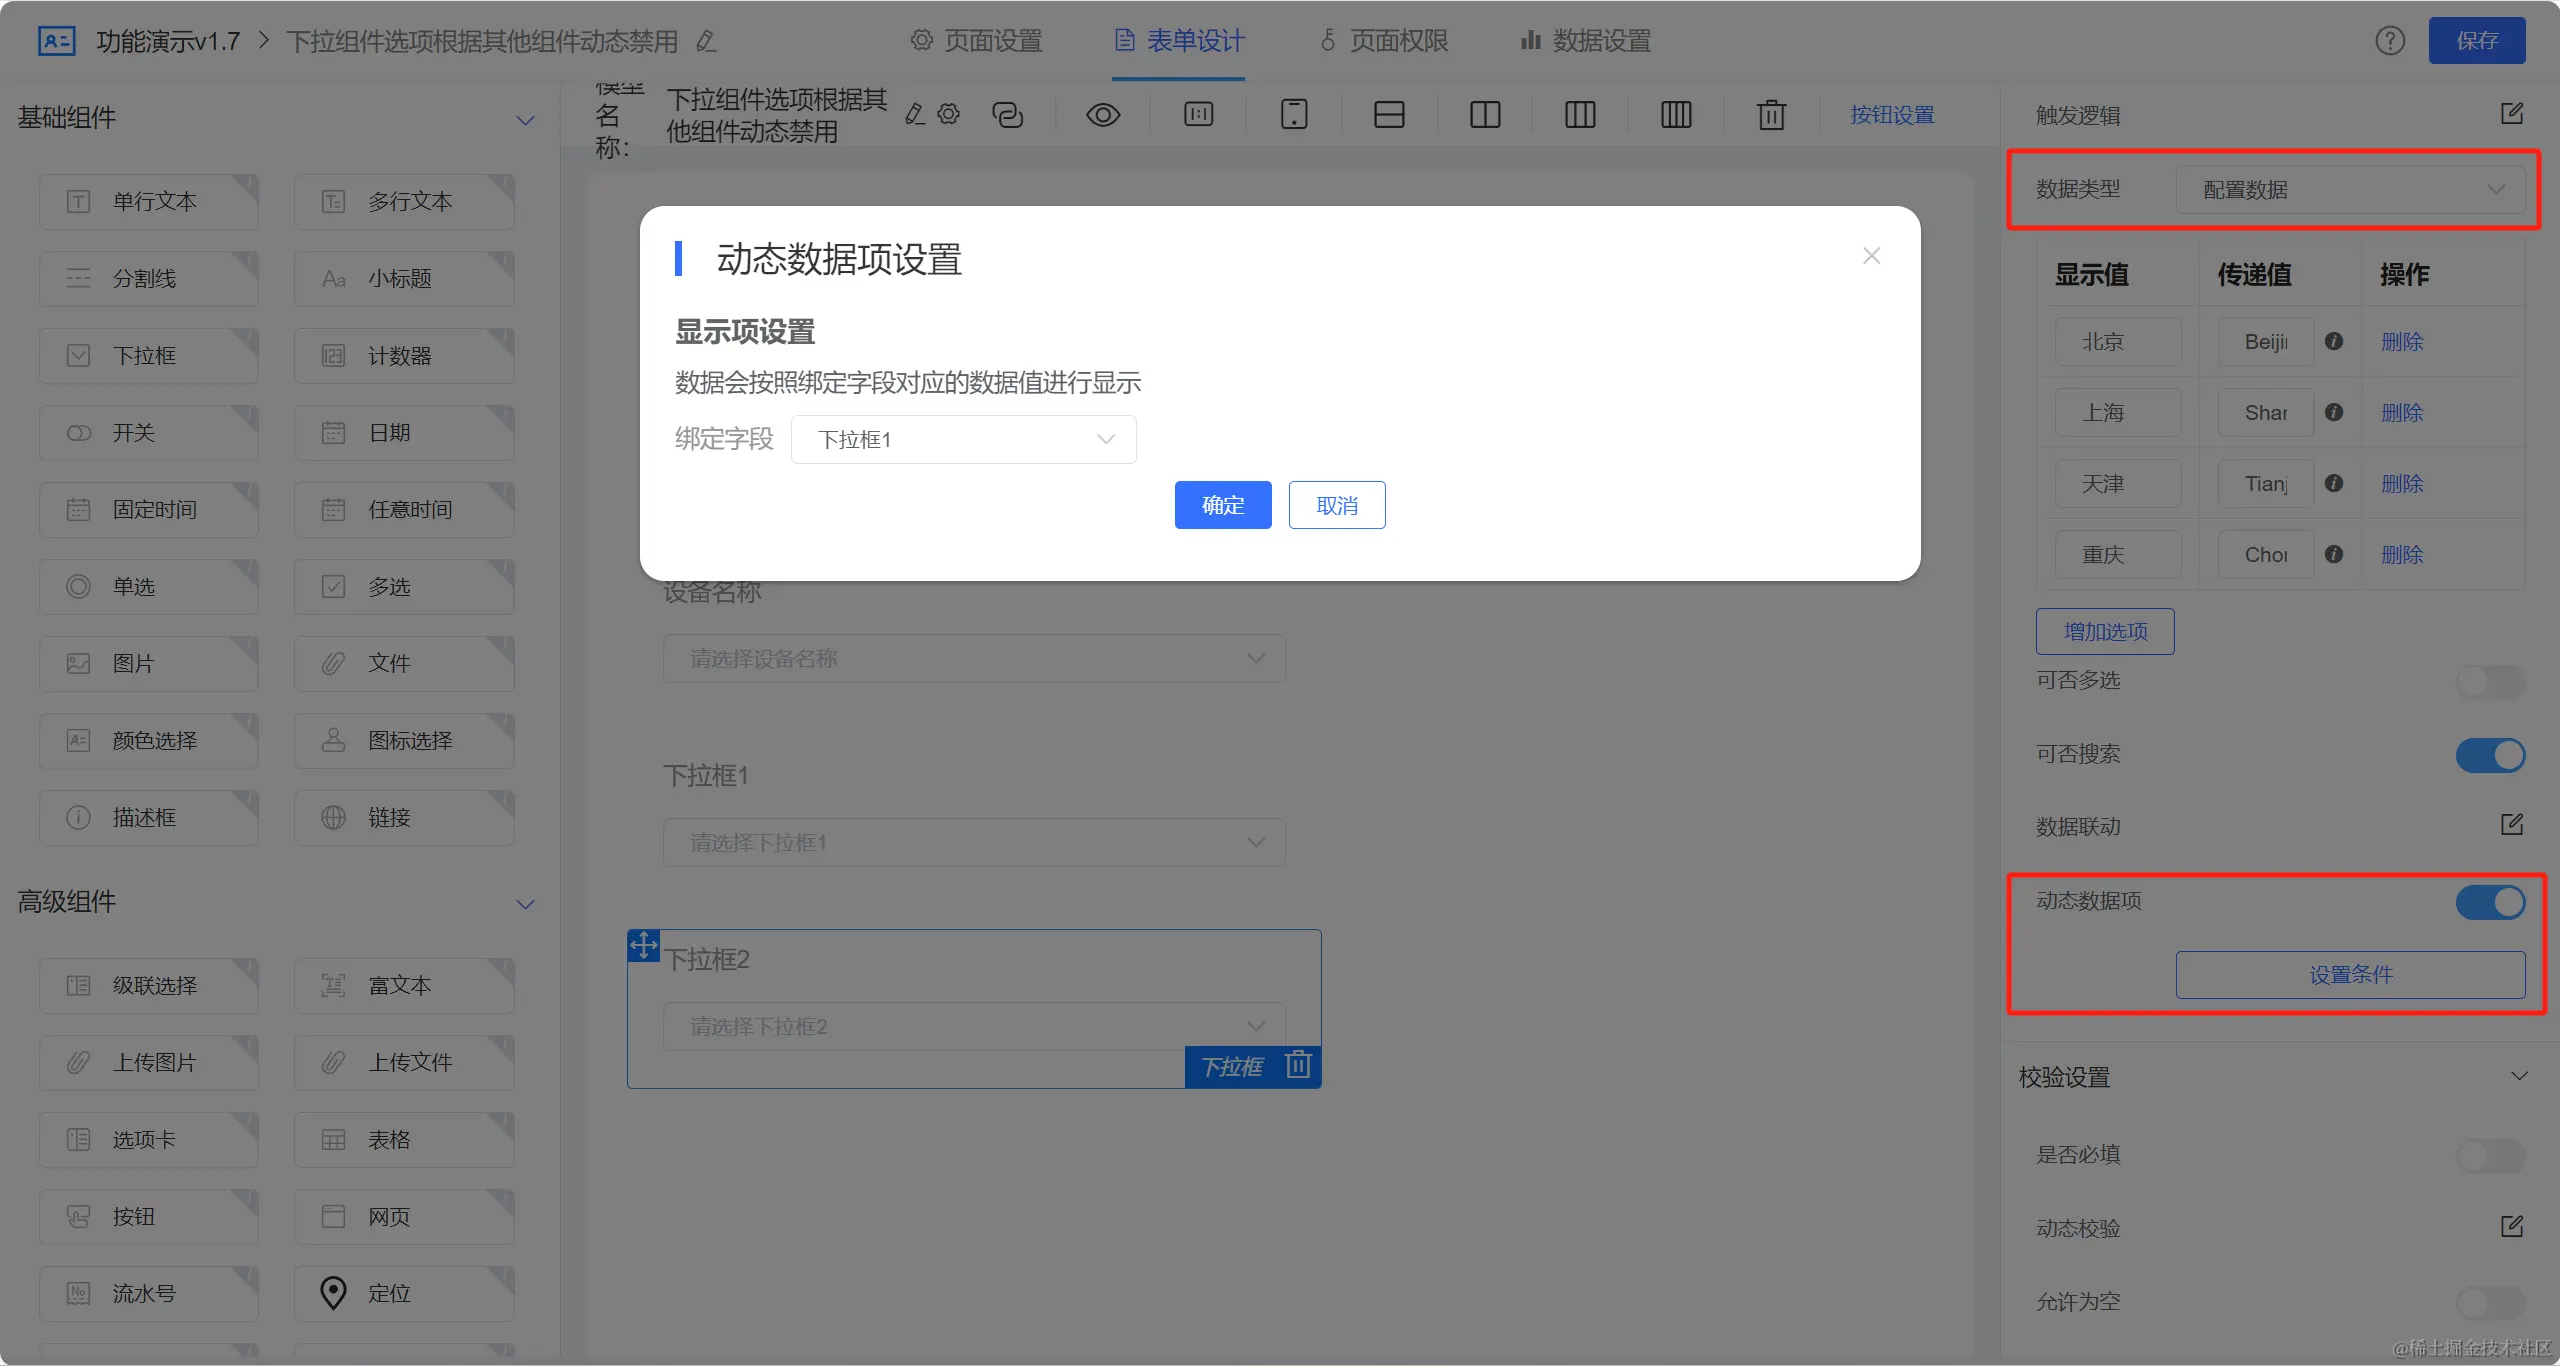The image size is (2560, 1366).
Task: Switch to the 页面设置 tab
Action: (x=977, y=41)
